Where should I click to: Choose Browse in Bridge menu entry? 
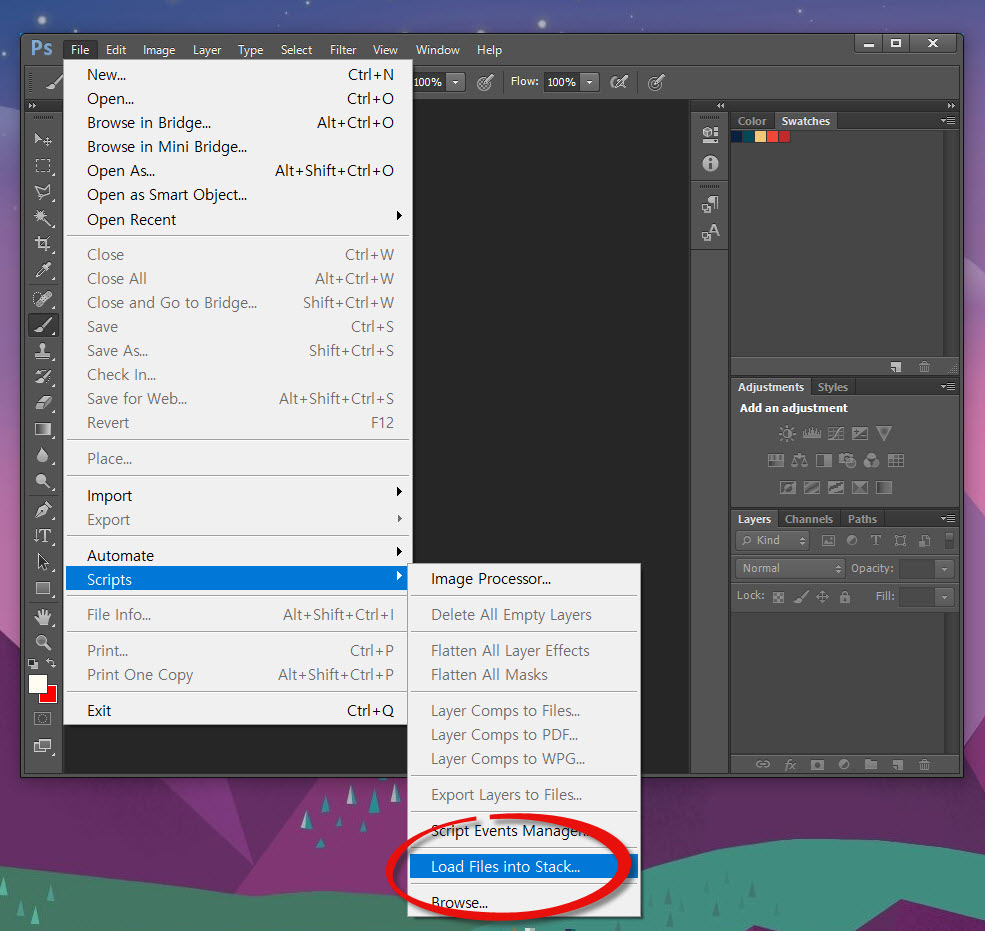(239, 122)
